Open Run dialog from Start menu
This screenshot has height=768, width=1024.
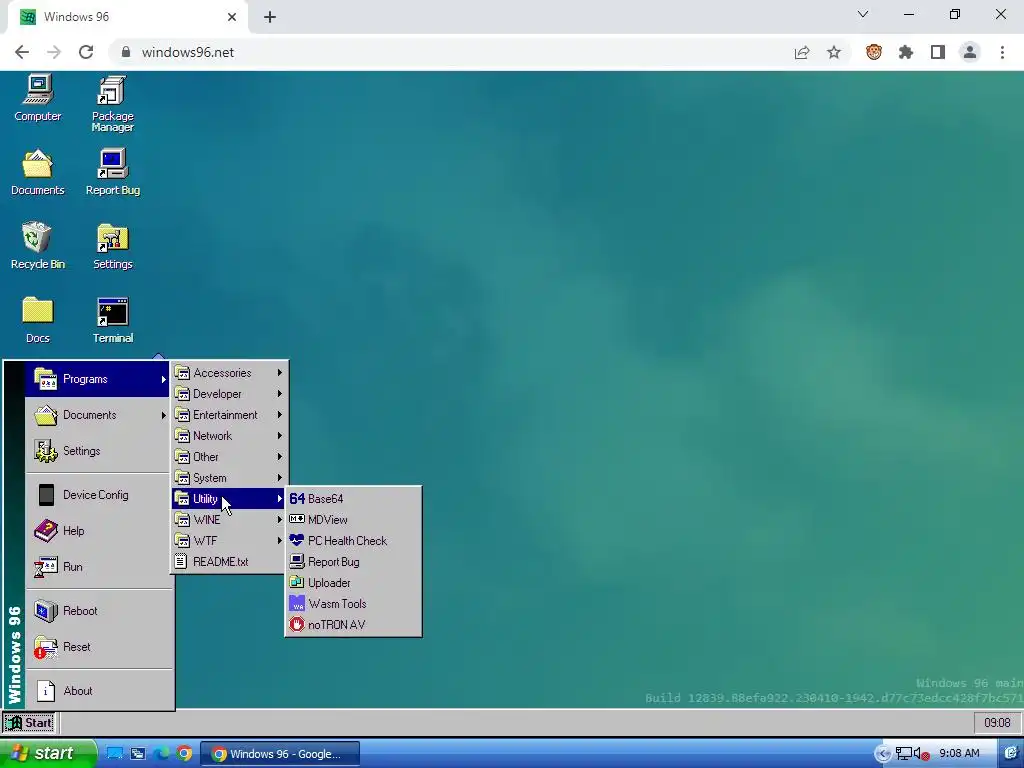99,566
